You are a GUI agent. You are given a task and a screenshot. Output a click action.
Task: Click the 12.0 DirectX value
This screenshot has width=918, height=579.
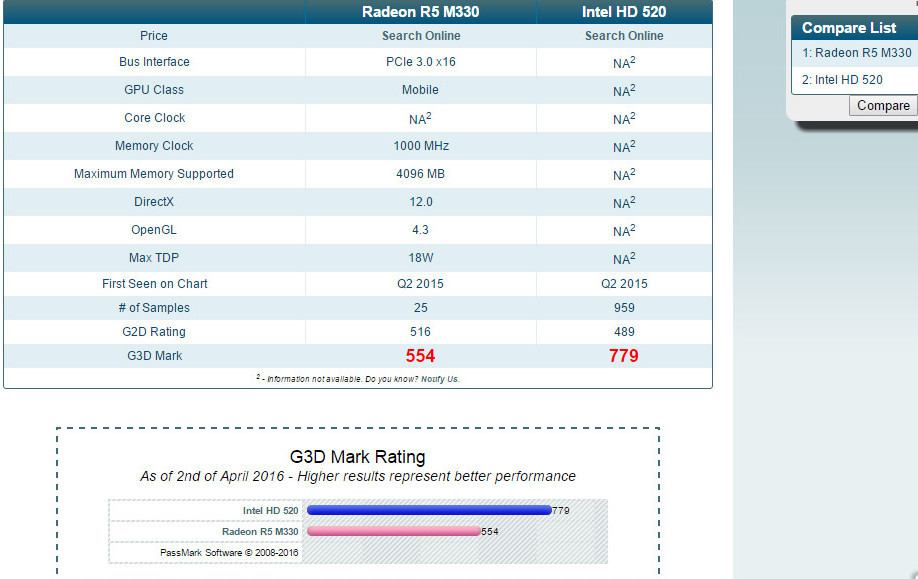tap(421, 202)
